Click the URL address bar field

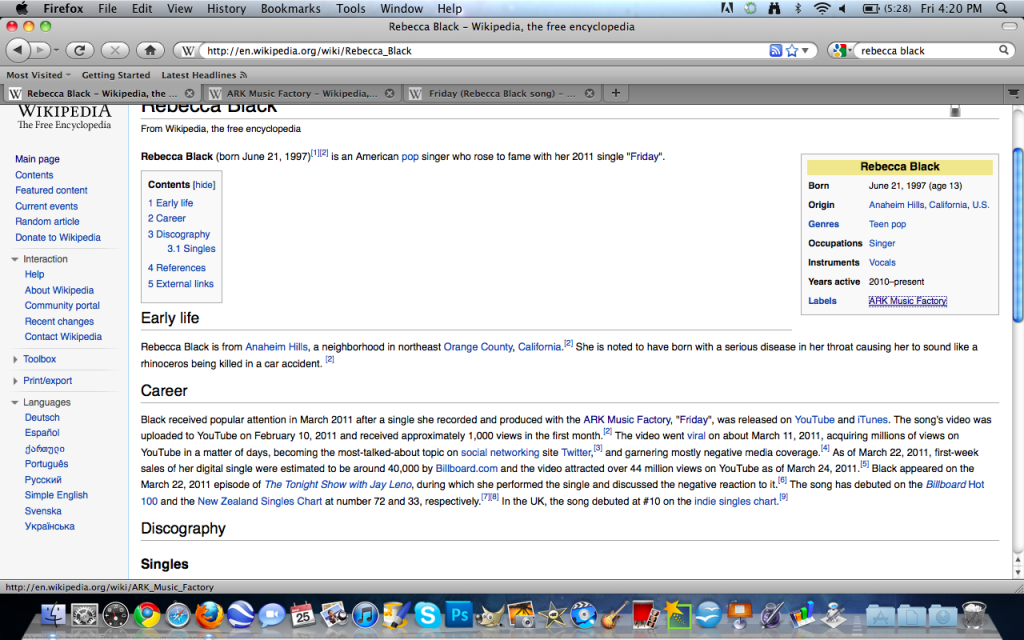(x=483, y=50)
